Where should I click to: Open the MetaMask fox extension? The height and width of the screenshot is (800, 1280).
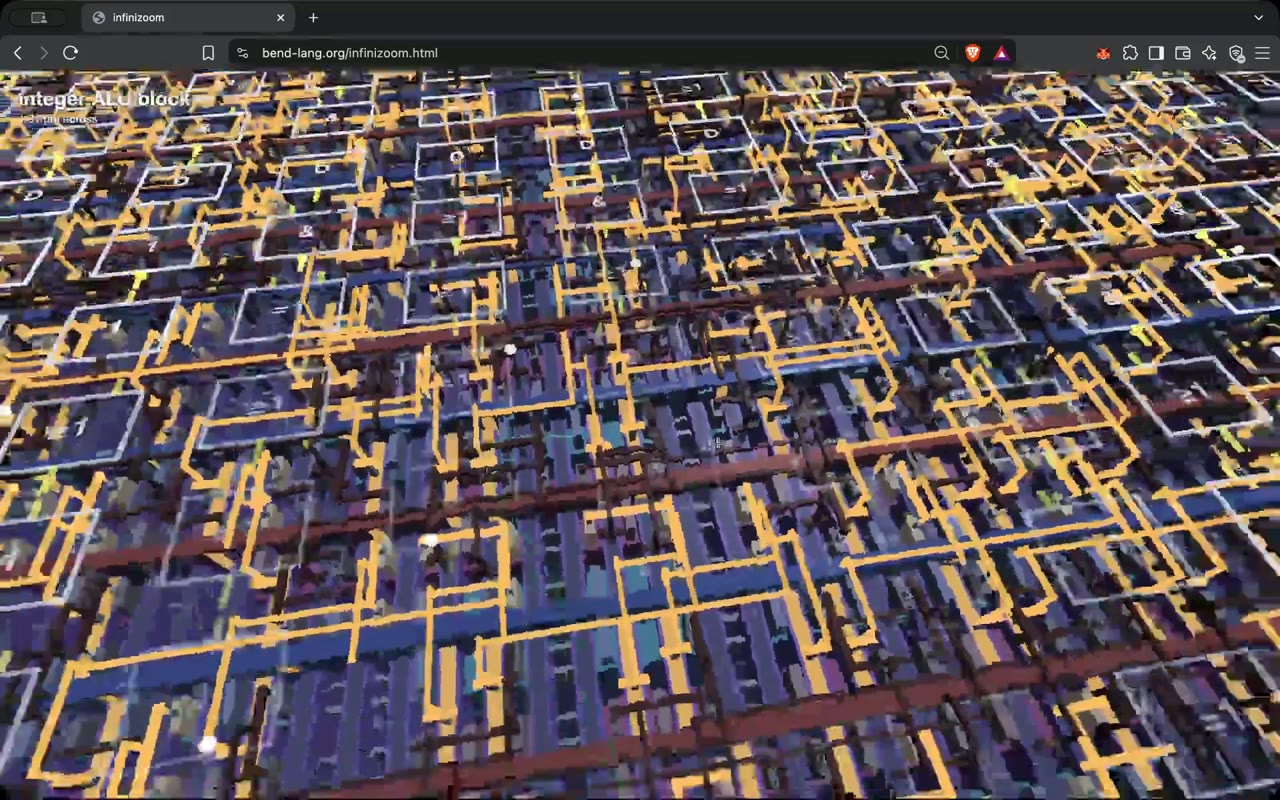click(1103, 53)
